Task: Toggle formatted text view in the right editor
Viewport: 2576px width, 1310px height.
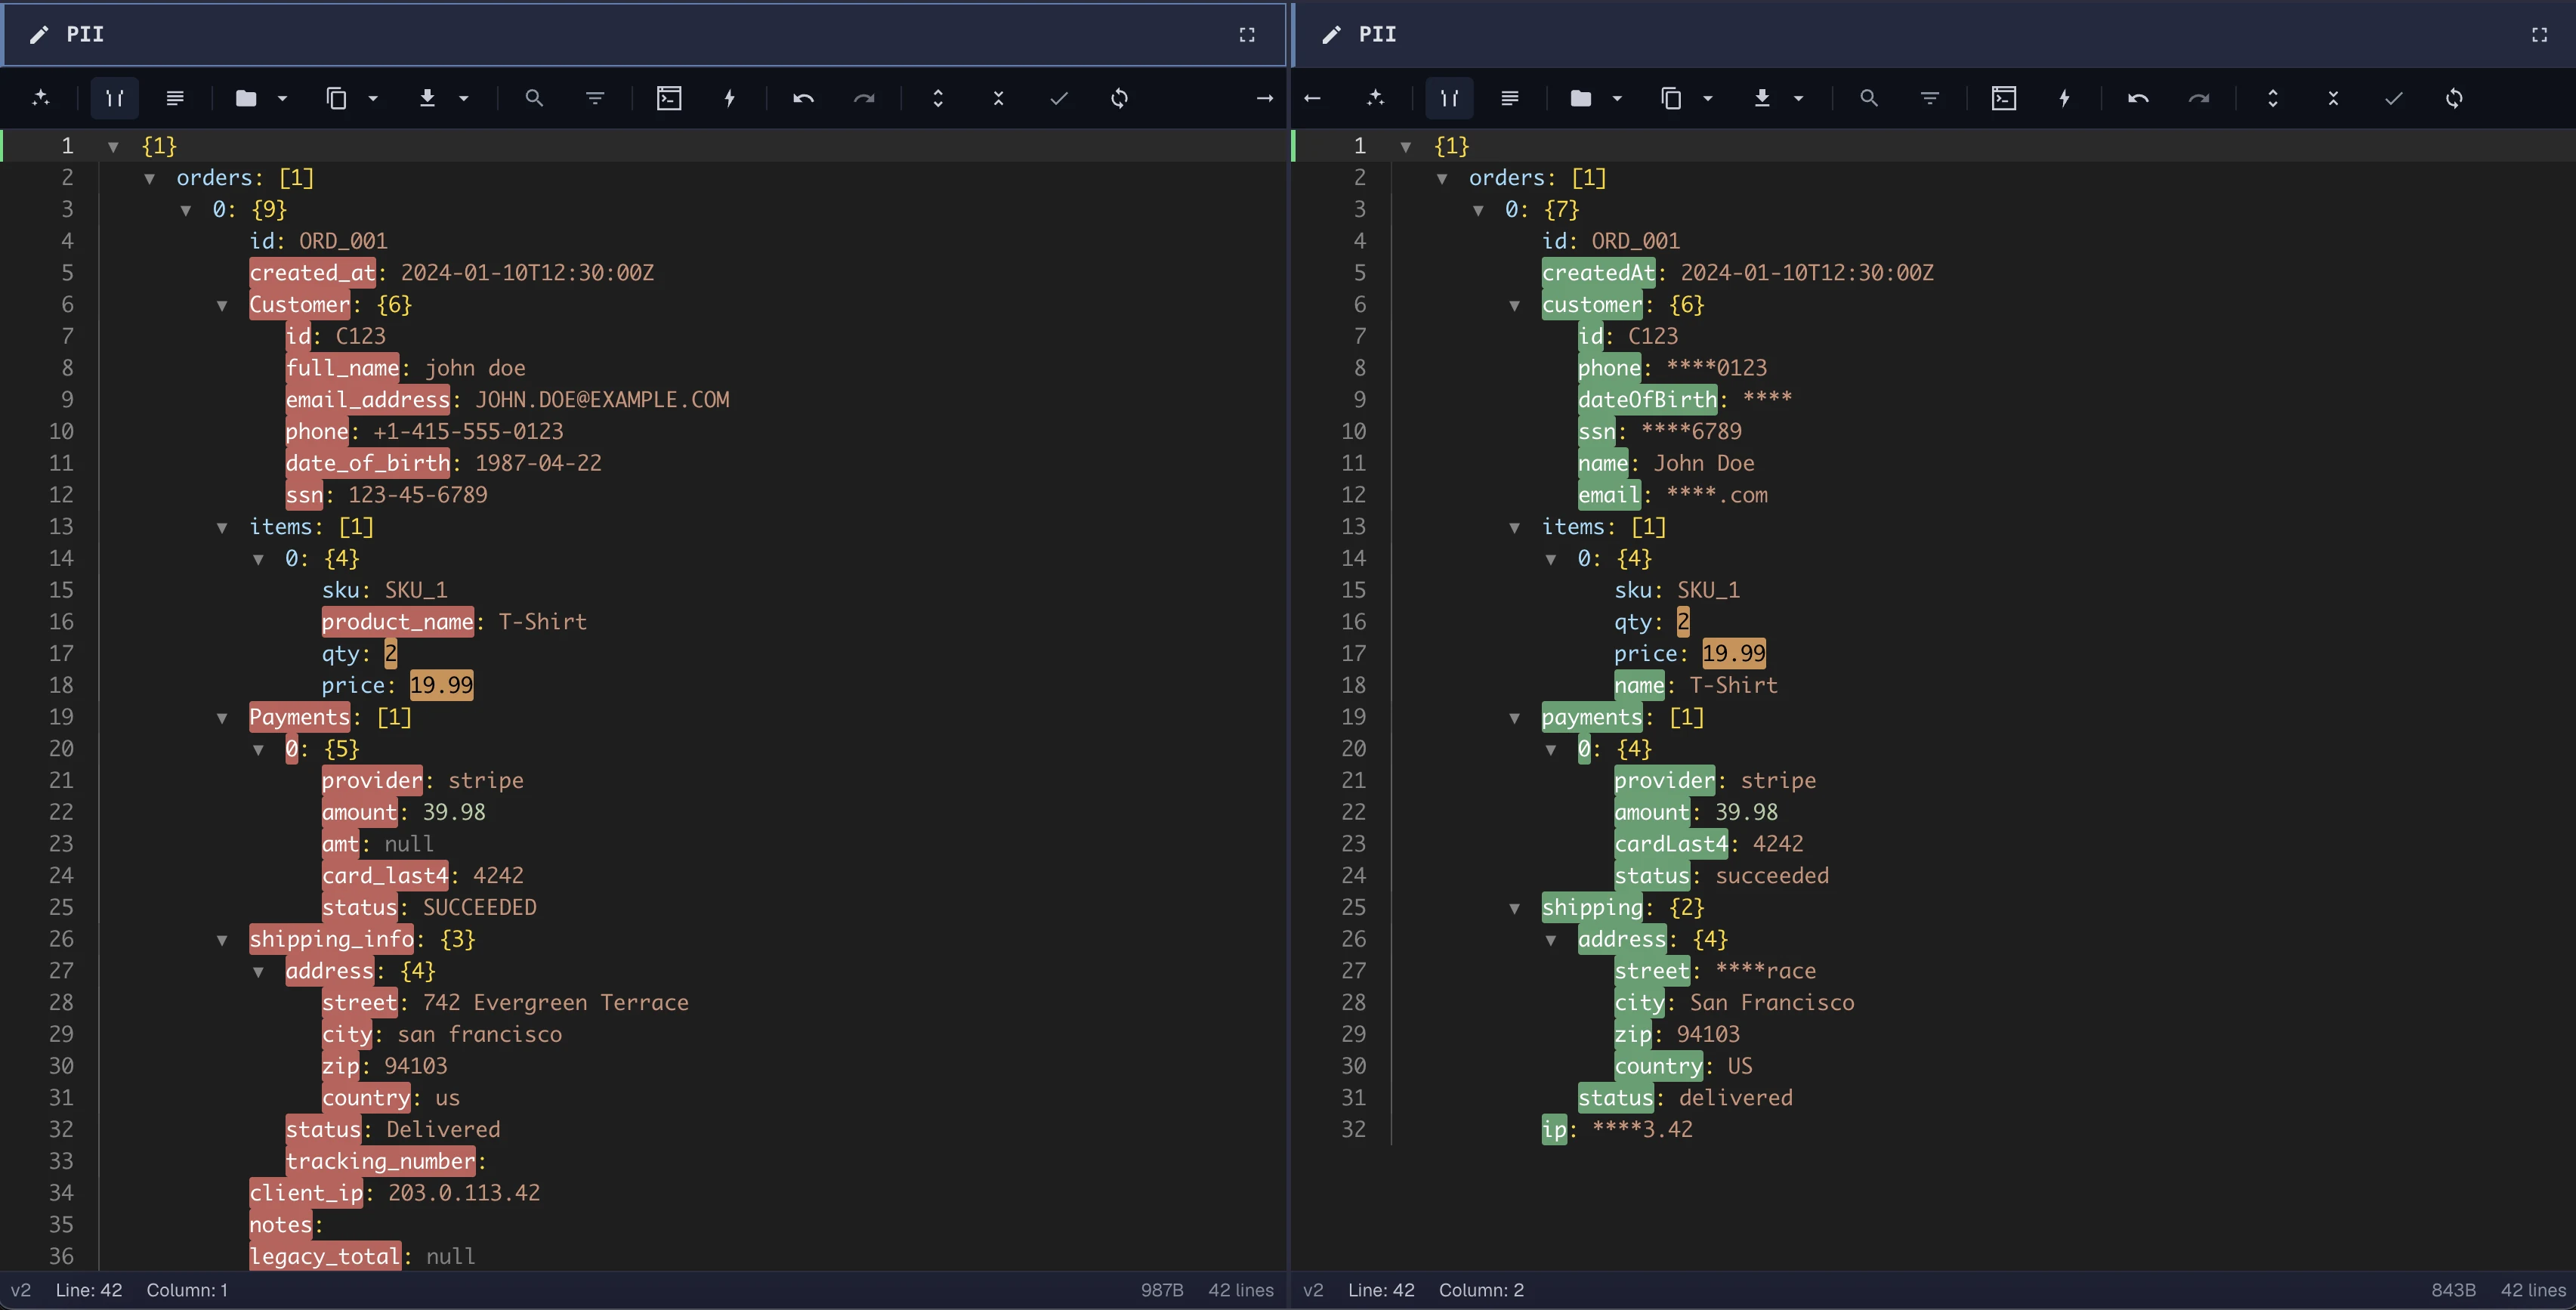Action: click(1510, 98)
